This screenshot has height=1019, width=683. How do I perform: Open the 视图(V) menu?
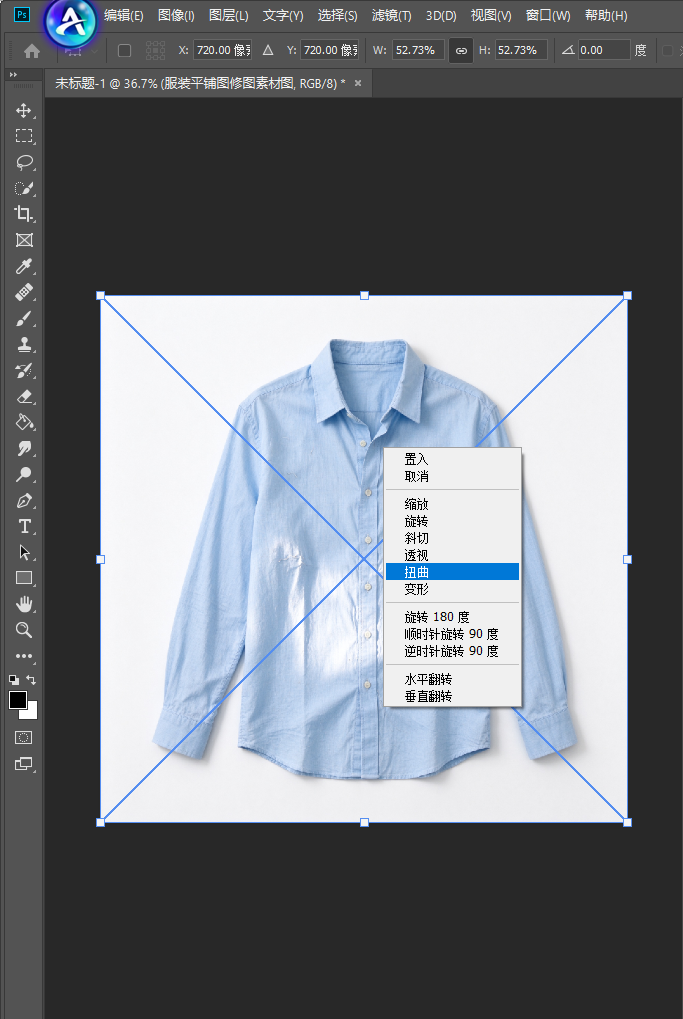tap(491, 16)
